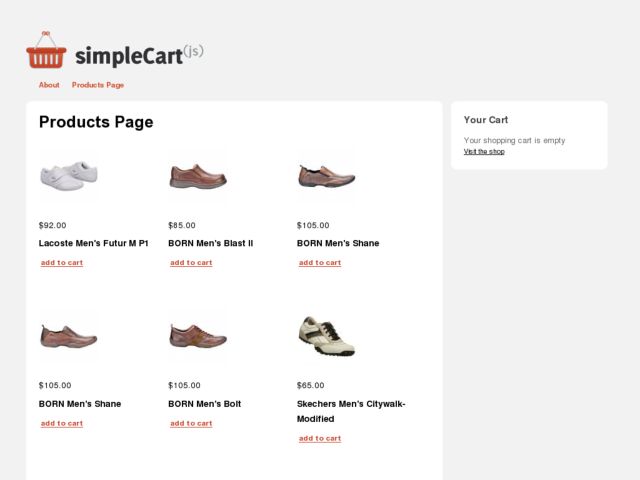Click the BORN Men's Blast II shoe image
Screen dimensions: 640x480
point(198,177)
